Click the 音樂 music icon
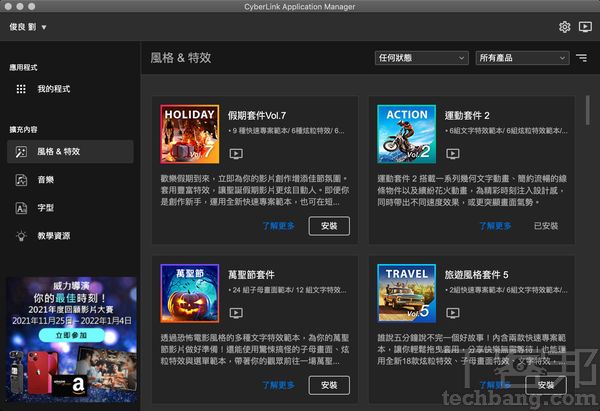The image size is (600, 411). point(21,179)
